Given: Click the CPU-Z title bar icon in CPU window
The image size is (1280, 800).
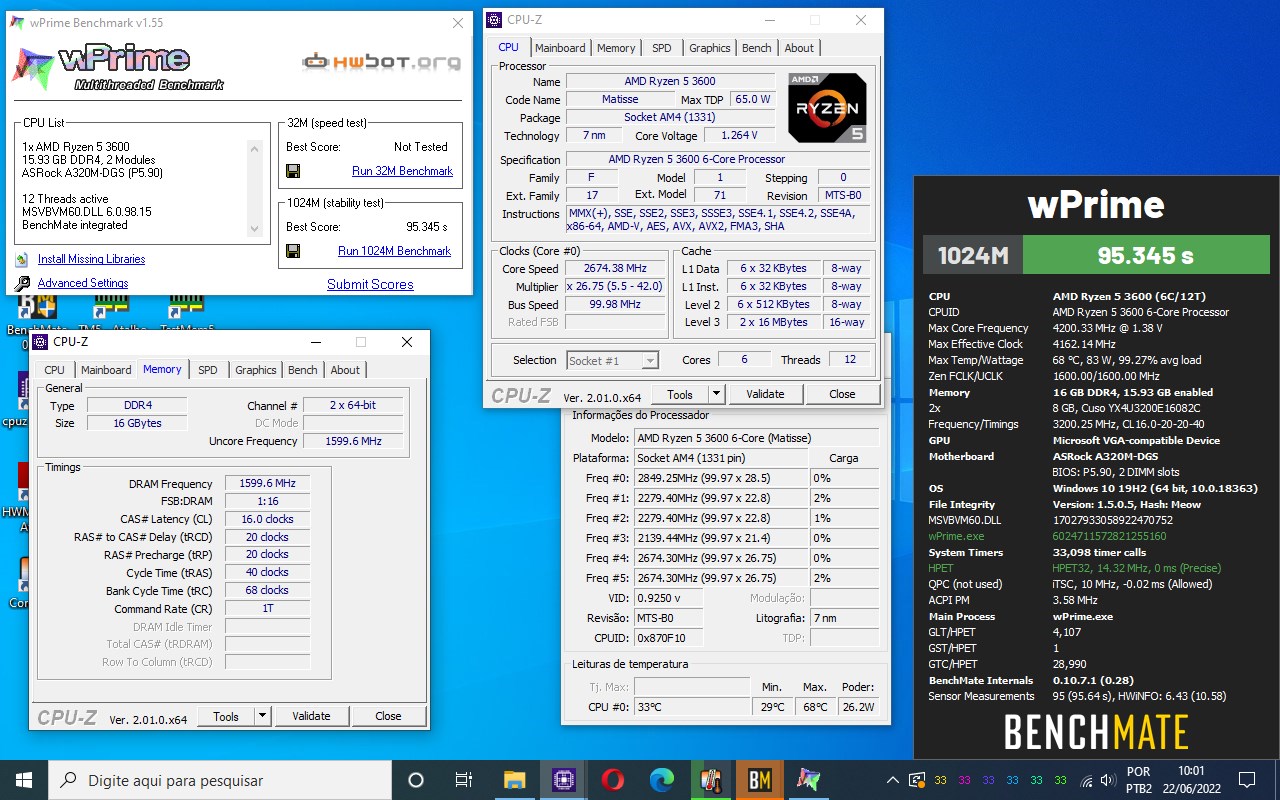Looking at the screenshot, I should click(494, 20).
